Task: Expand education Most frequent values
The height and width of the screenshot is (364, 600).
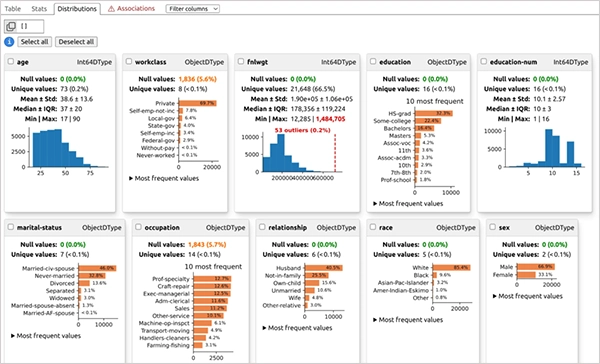Action: [408, 204]
